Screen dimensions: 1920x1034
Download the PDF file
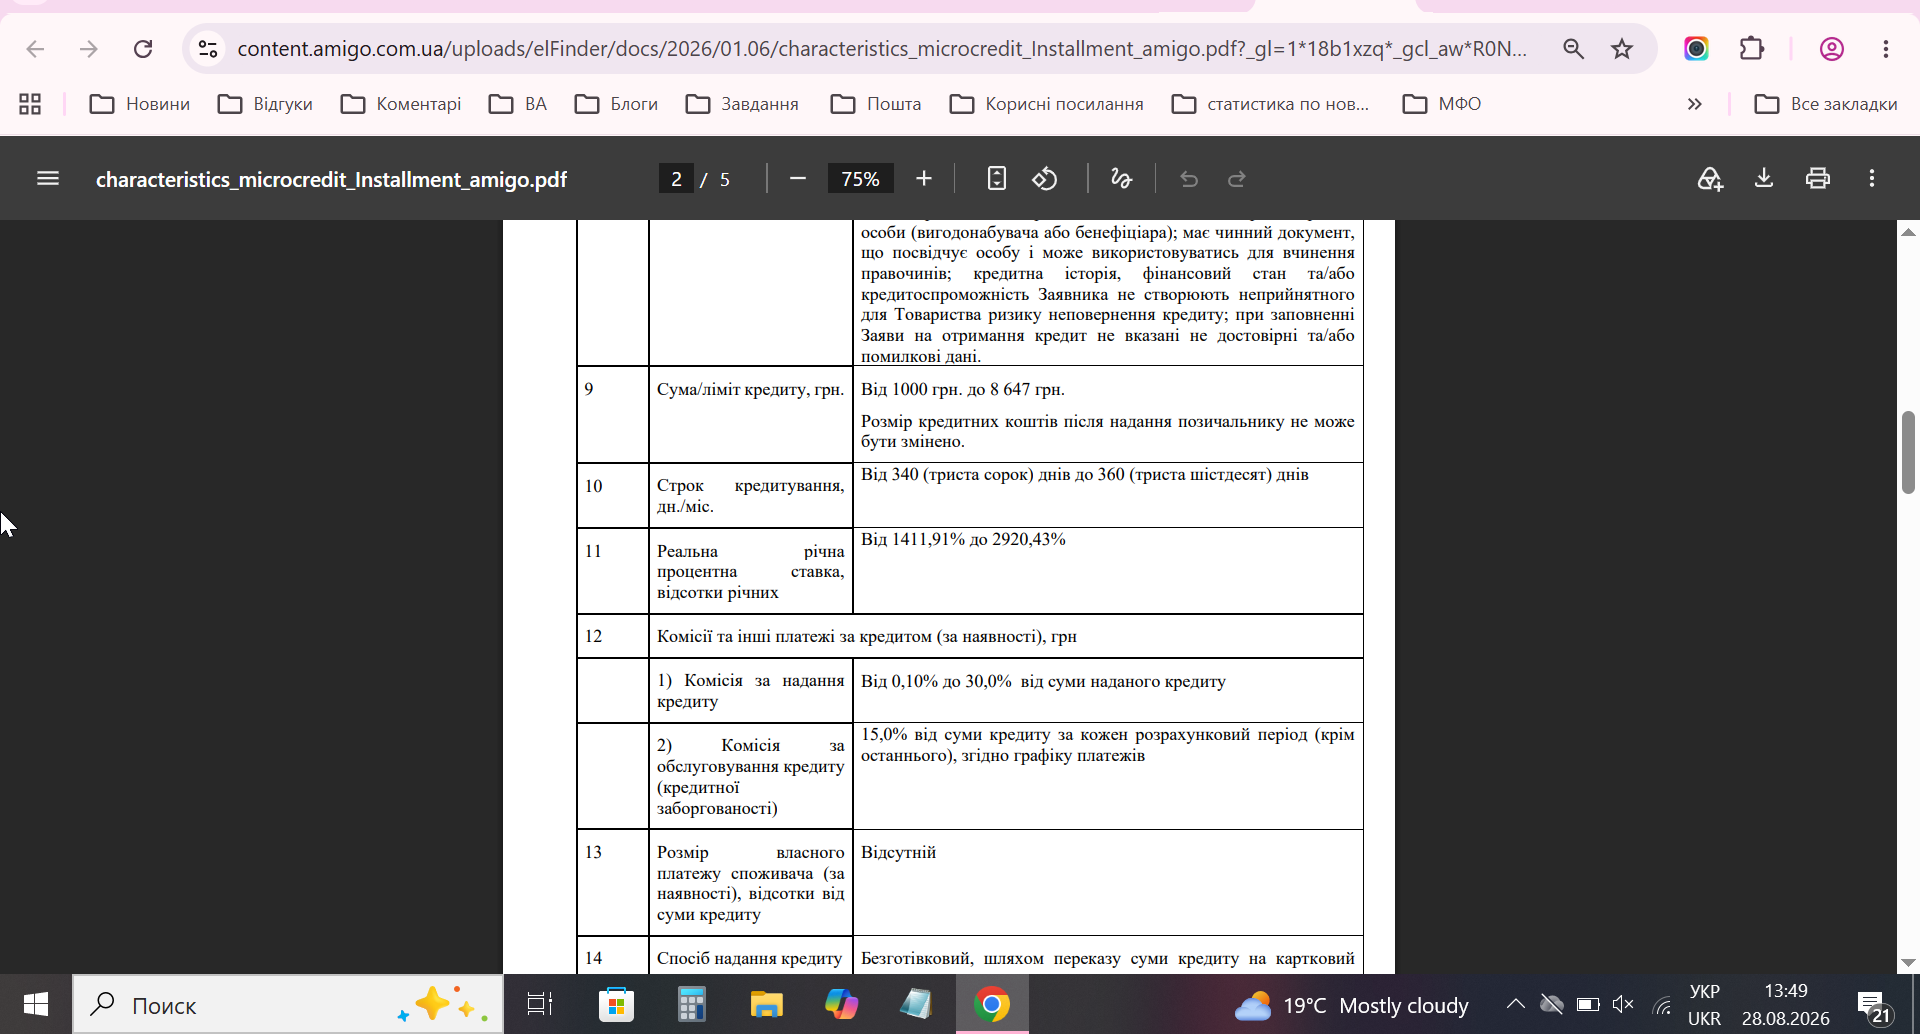pyautogui.click(x=1764, y=179)
